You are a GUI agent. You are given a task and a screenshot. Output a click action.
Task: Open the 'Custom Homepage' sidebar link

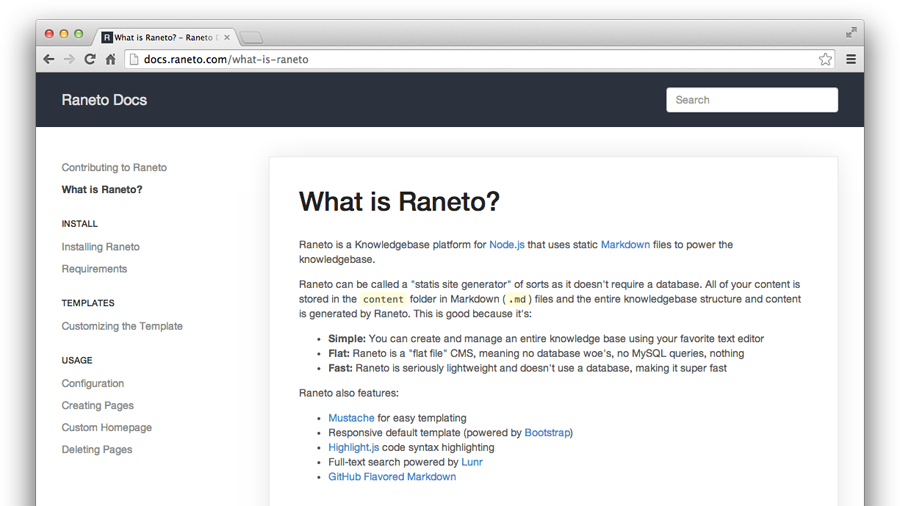(107, 427)
